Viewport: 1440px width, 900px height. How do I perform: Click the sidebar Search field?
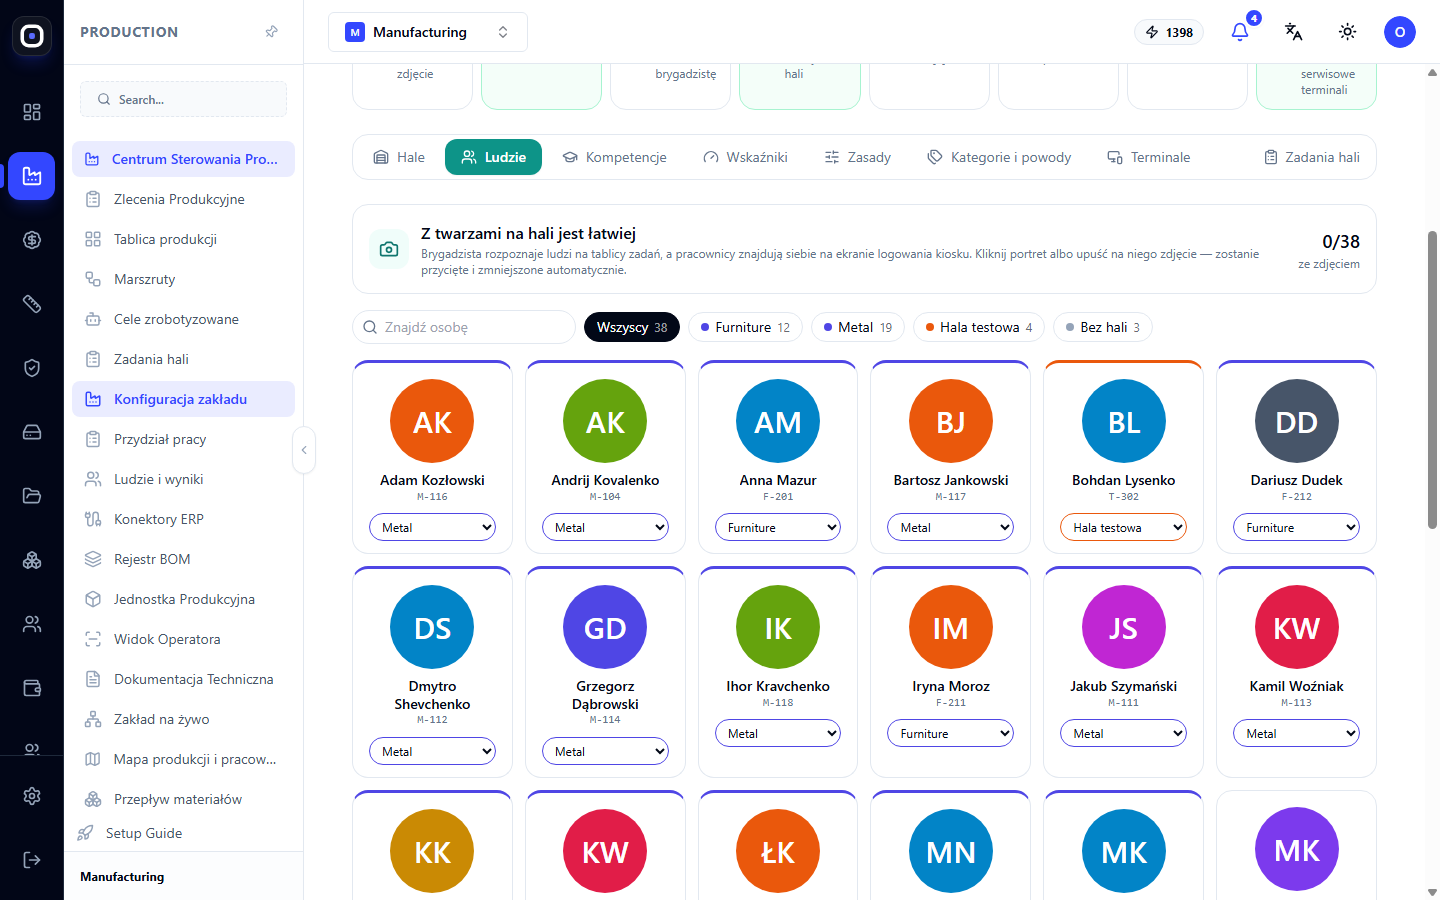(183, 99)
